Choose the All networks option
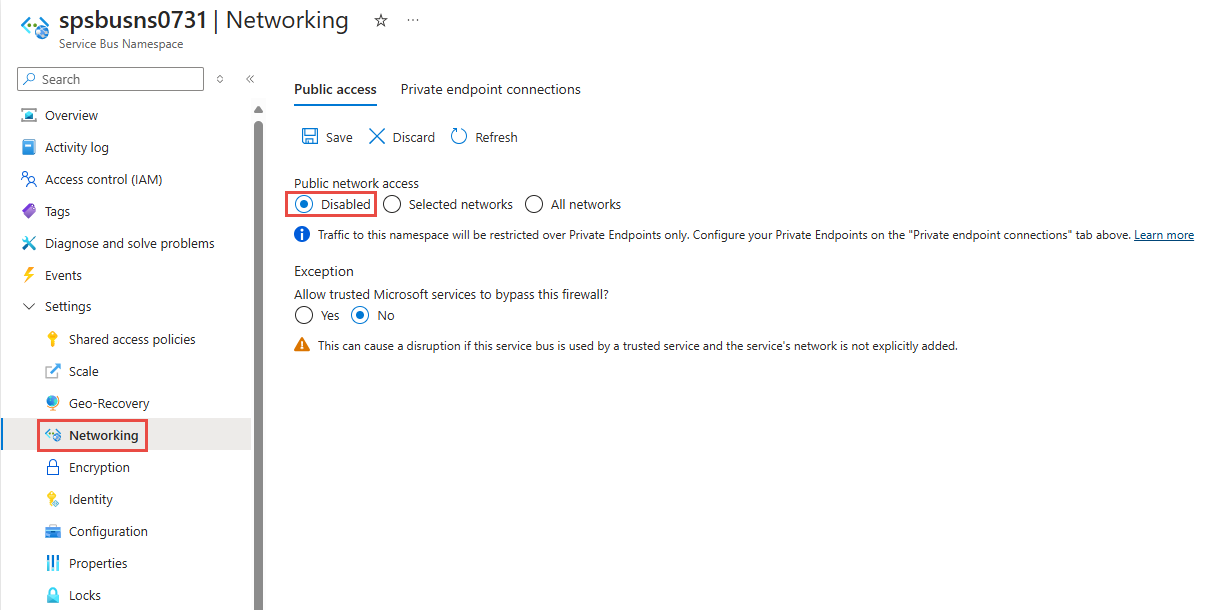 click(x=534, y=203)
